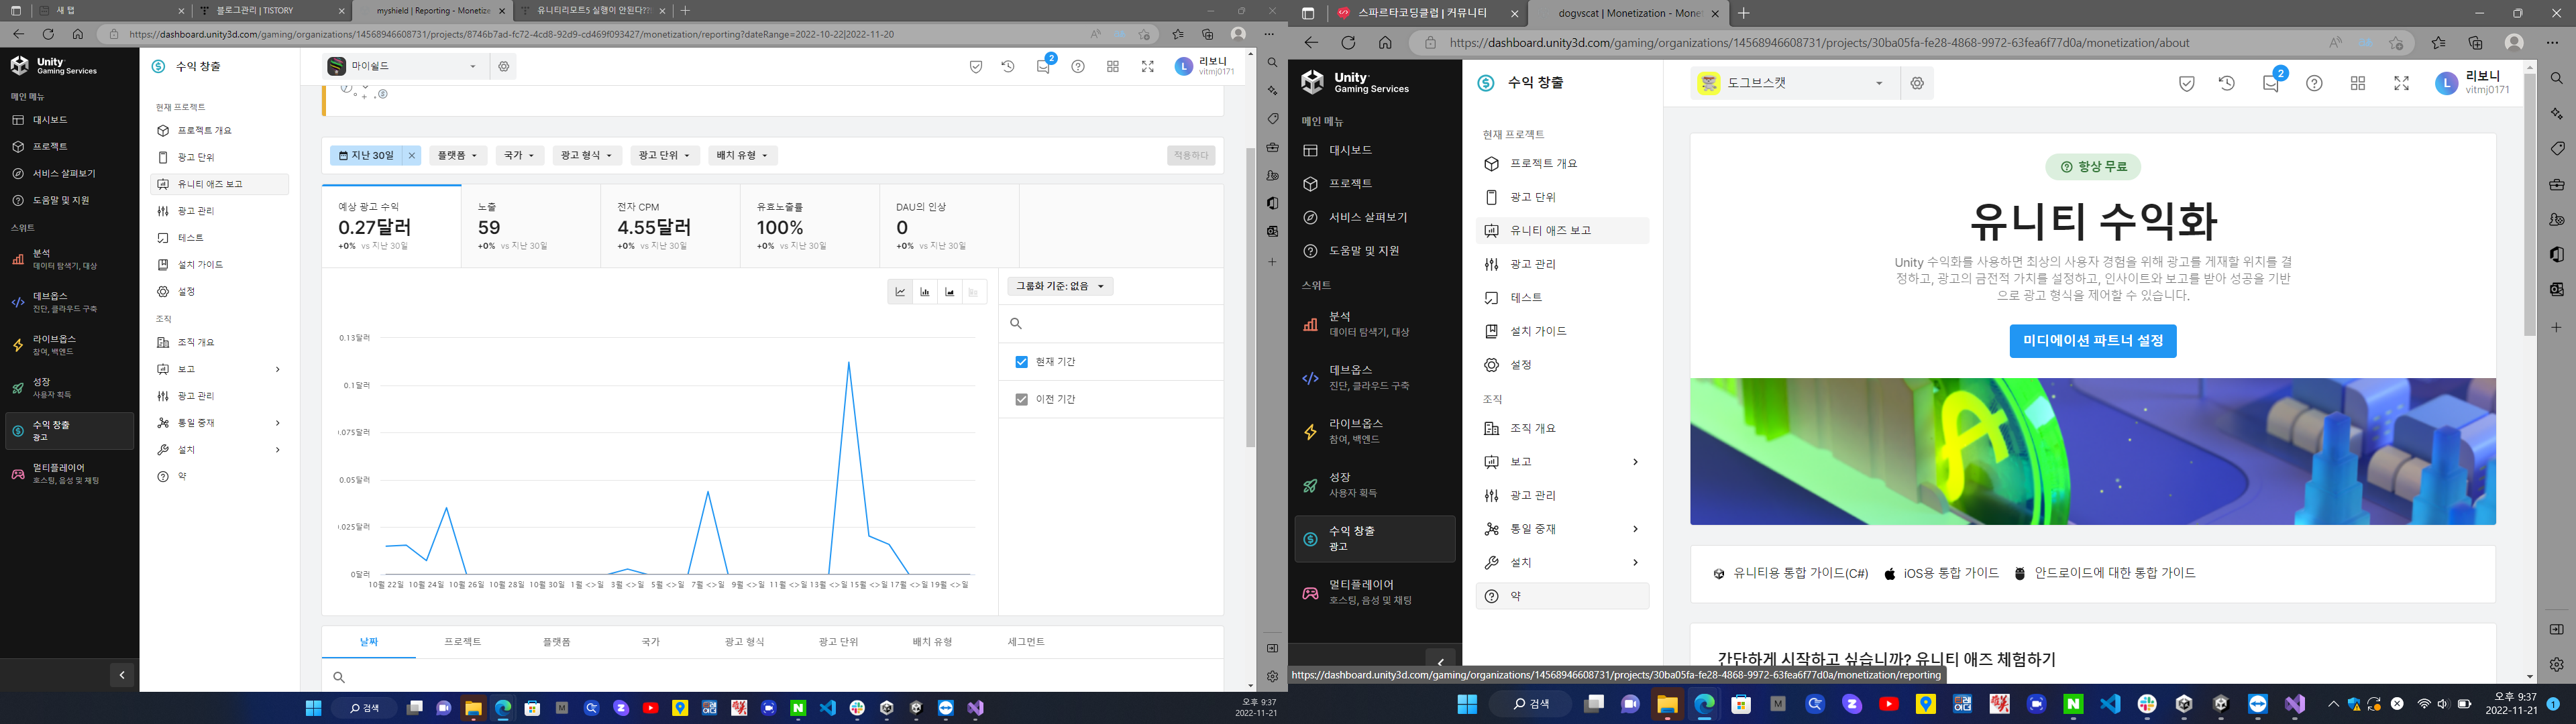Open 멀티플레이어 in the dogvscat window sidebar
2576x724 pixels.
(1375, 592)
